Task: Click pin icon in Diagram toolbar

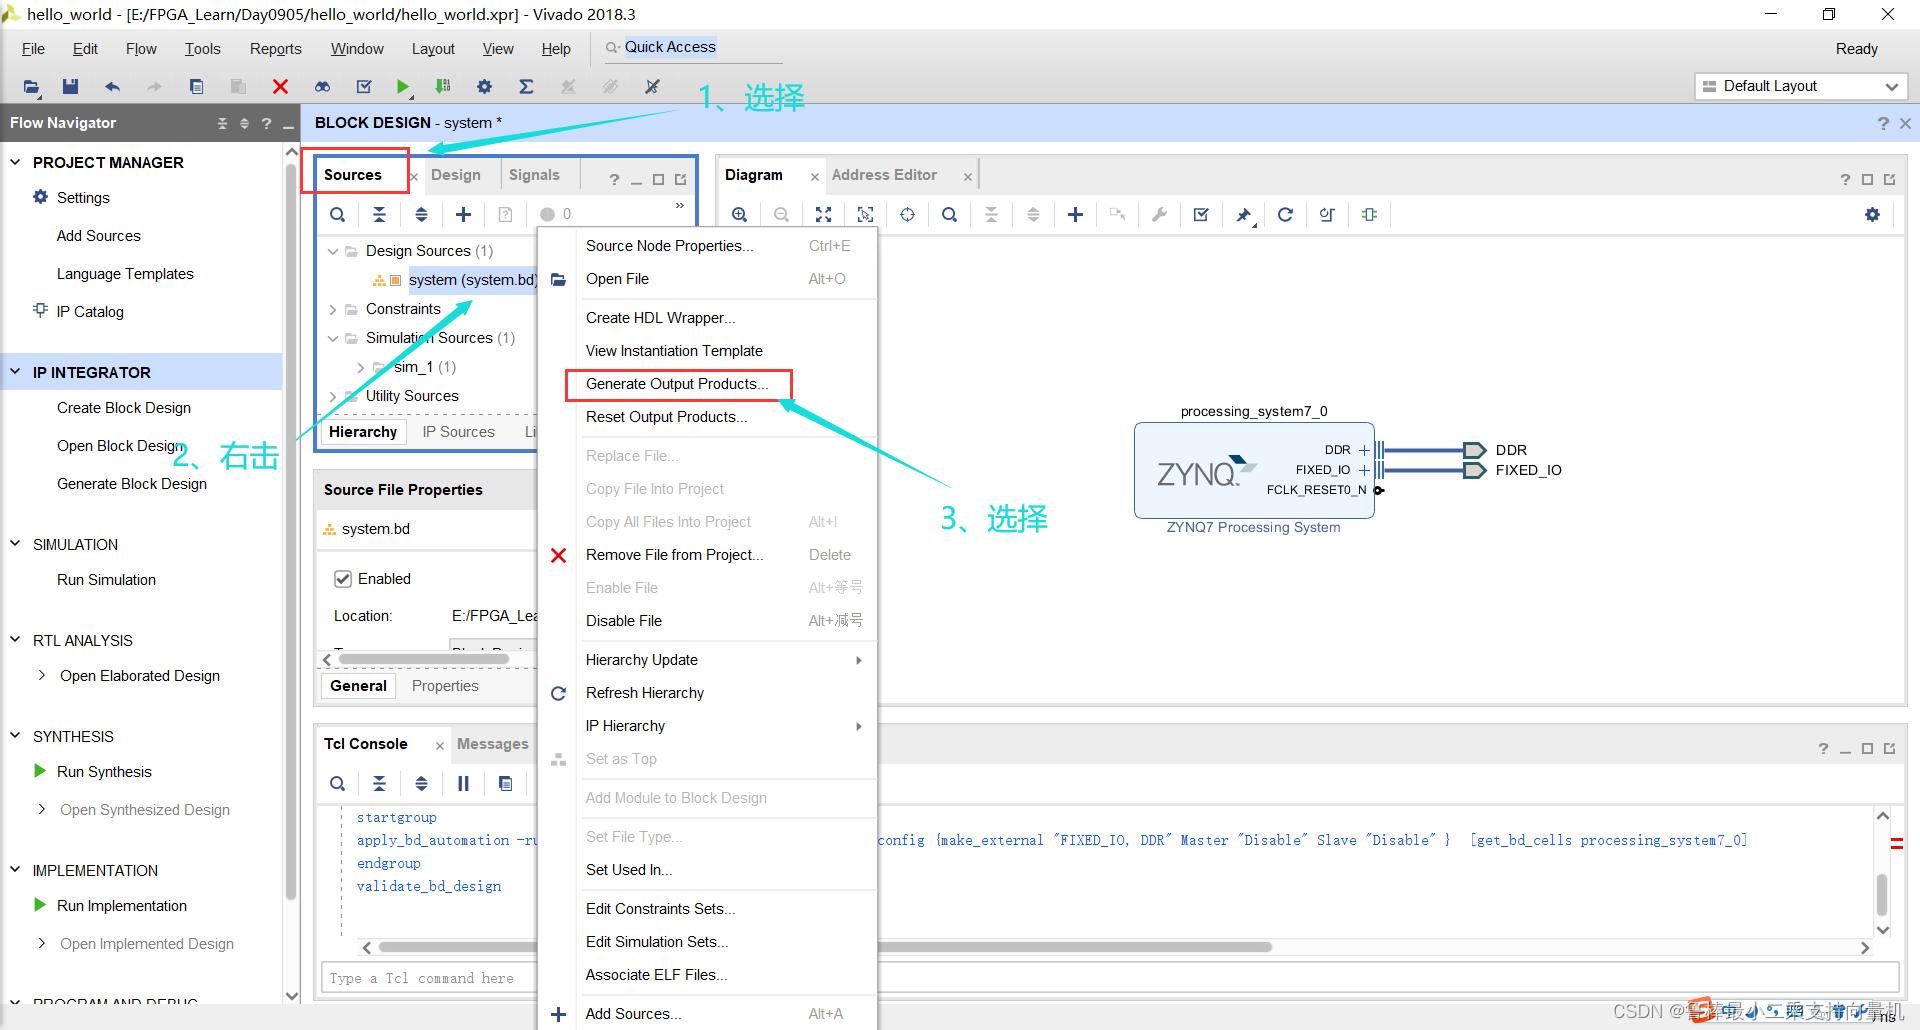Action: tap(1243, 214)
